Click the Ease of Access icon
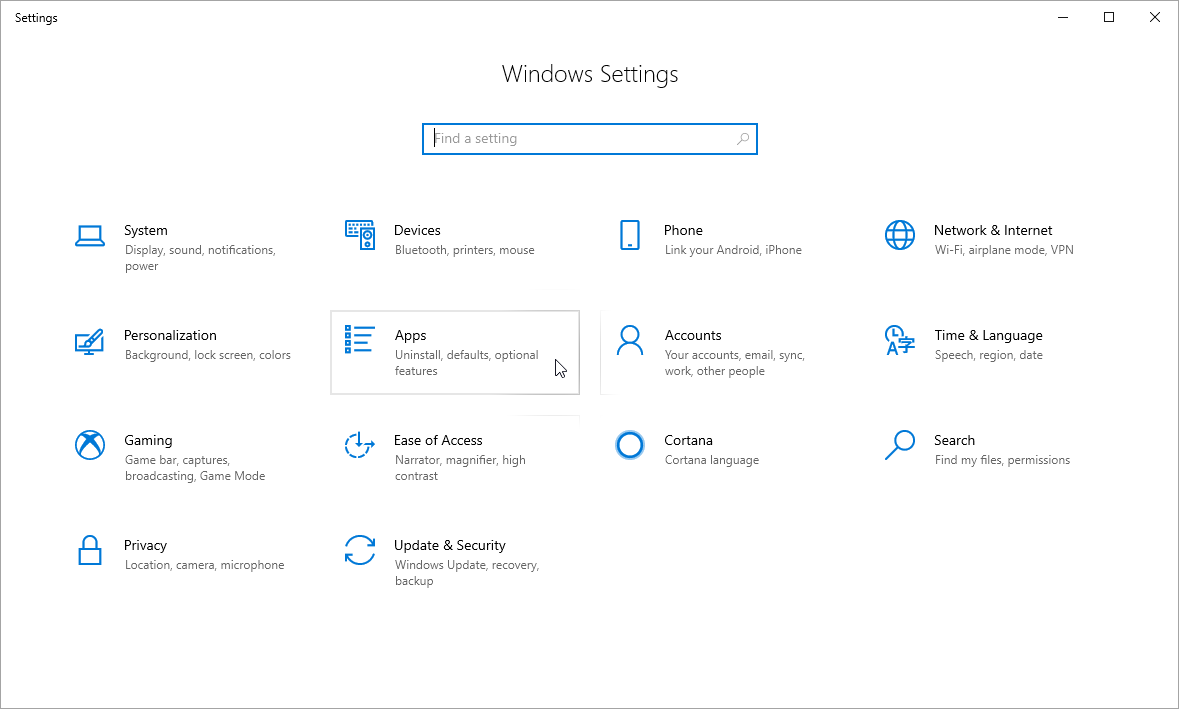Screen dimensions: 1179x709 click(x=360, y=445)
